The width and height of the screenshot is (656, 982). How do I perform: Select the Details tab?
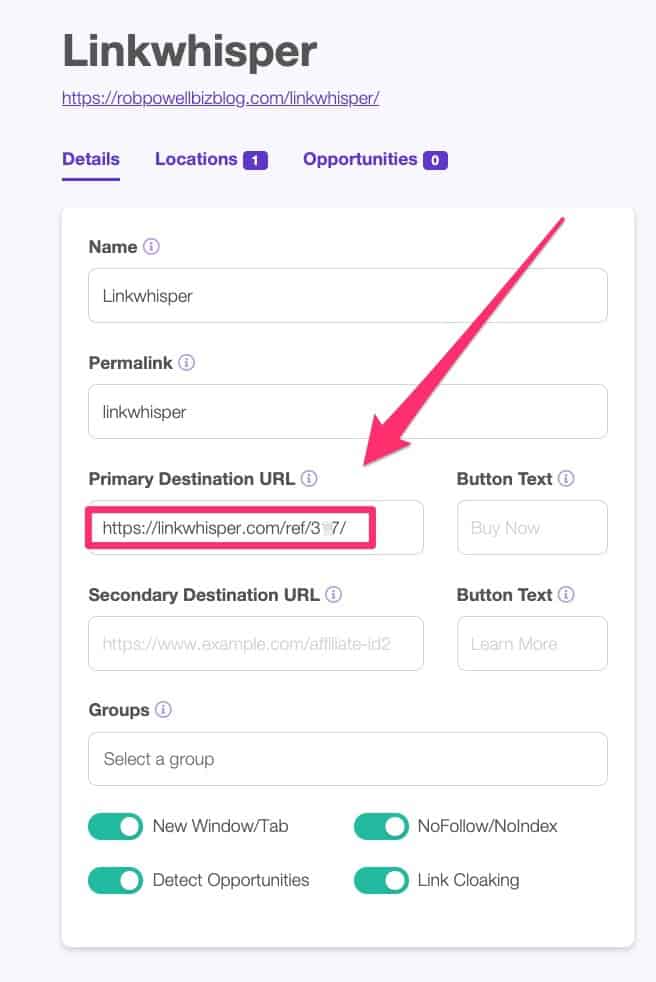[x=91, y=158]
